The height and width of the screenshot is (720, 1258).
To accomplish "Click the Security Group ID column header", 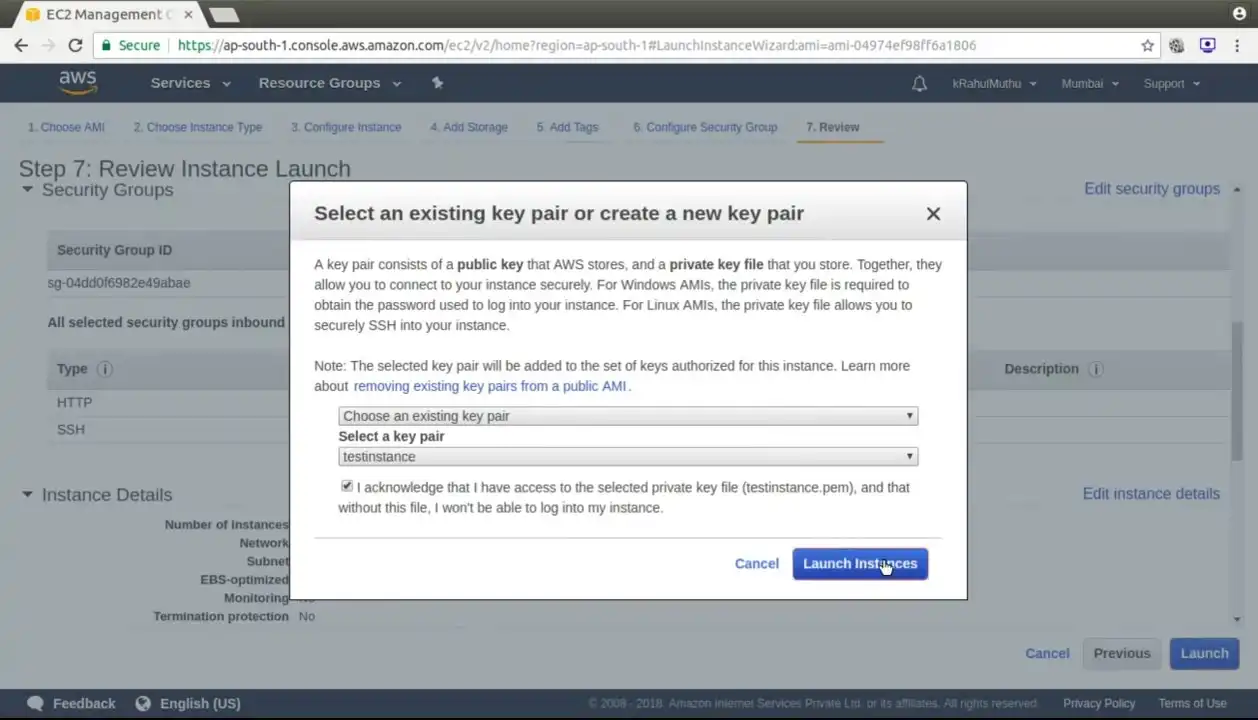I will (x=114, y=250).
